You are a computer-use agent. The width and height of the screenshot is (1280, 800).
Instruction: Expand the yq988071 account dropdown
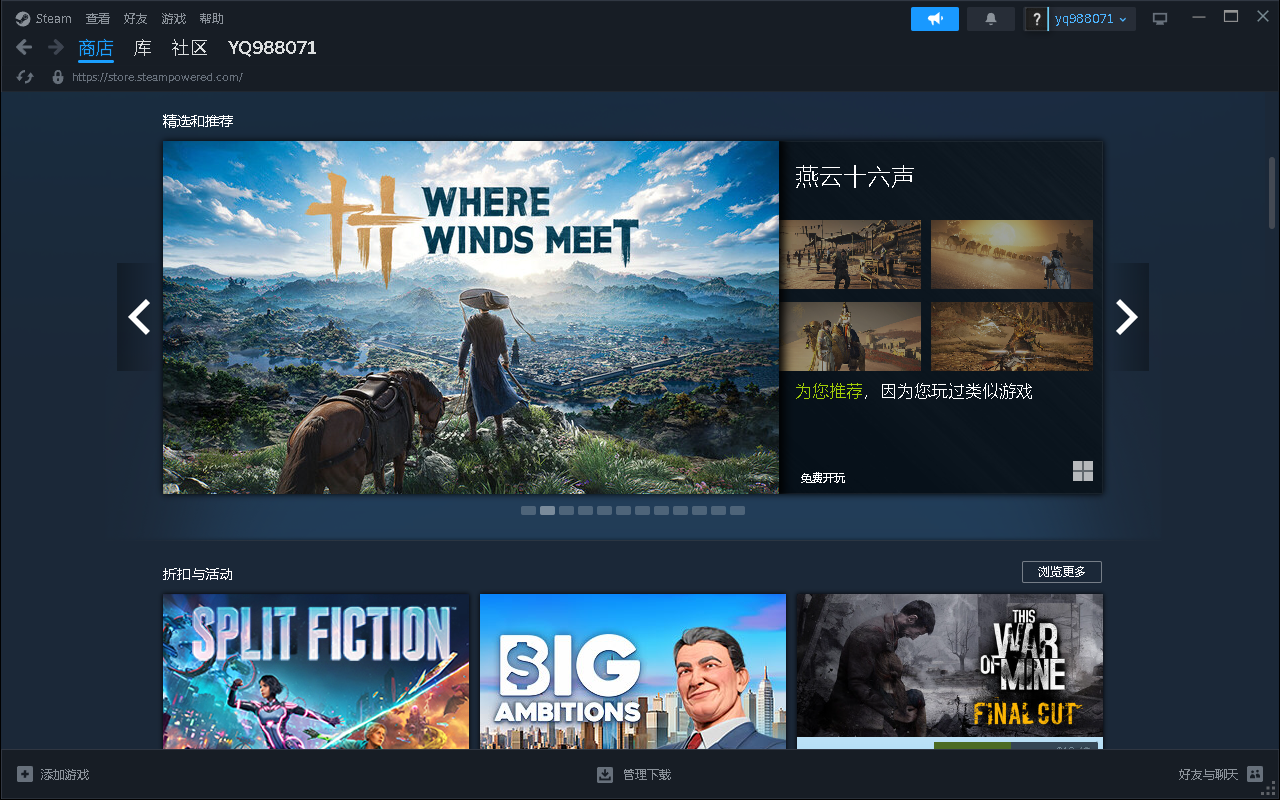1090,19
